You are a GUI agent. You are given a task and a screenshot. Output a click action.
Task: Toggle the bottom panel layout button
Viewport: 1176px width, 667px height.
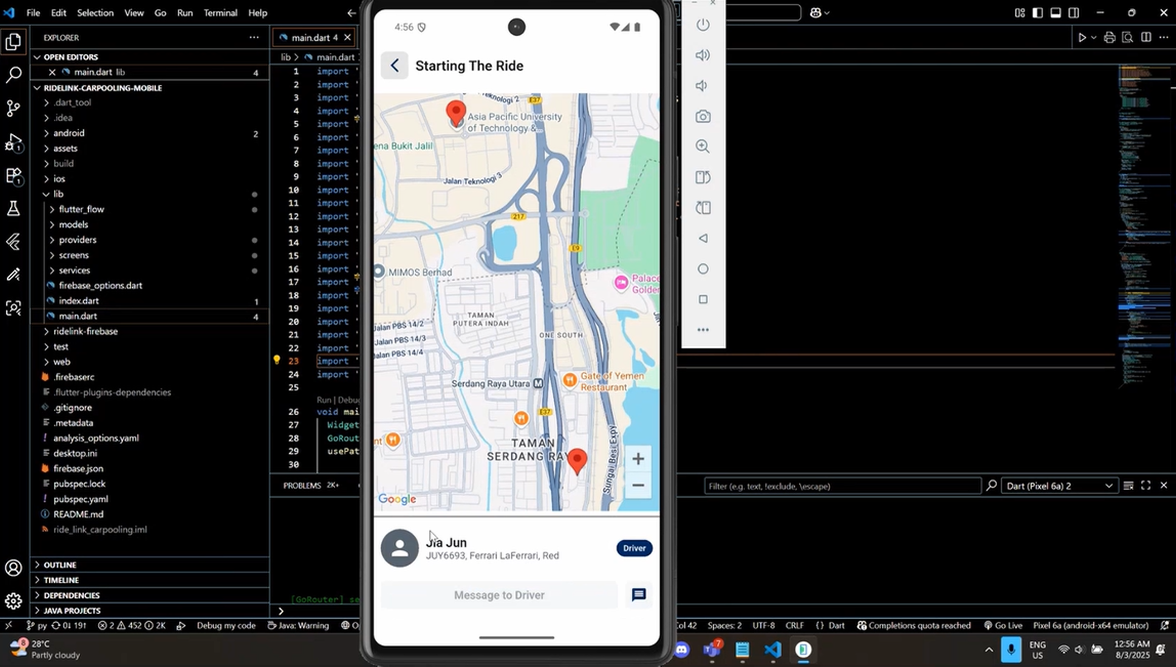[1055, 13]
